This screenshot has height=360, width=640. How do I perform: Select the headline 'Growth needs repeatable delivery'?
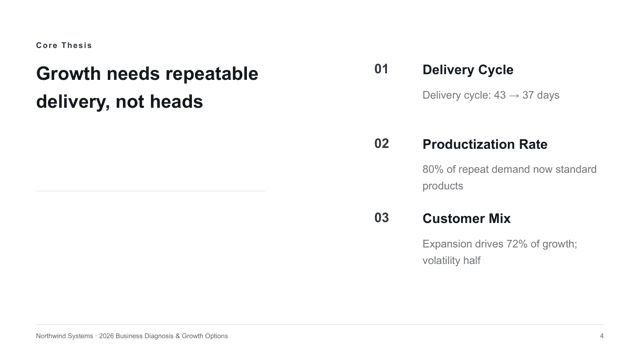147,88
